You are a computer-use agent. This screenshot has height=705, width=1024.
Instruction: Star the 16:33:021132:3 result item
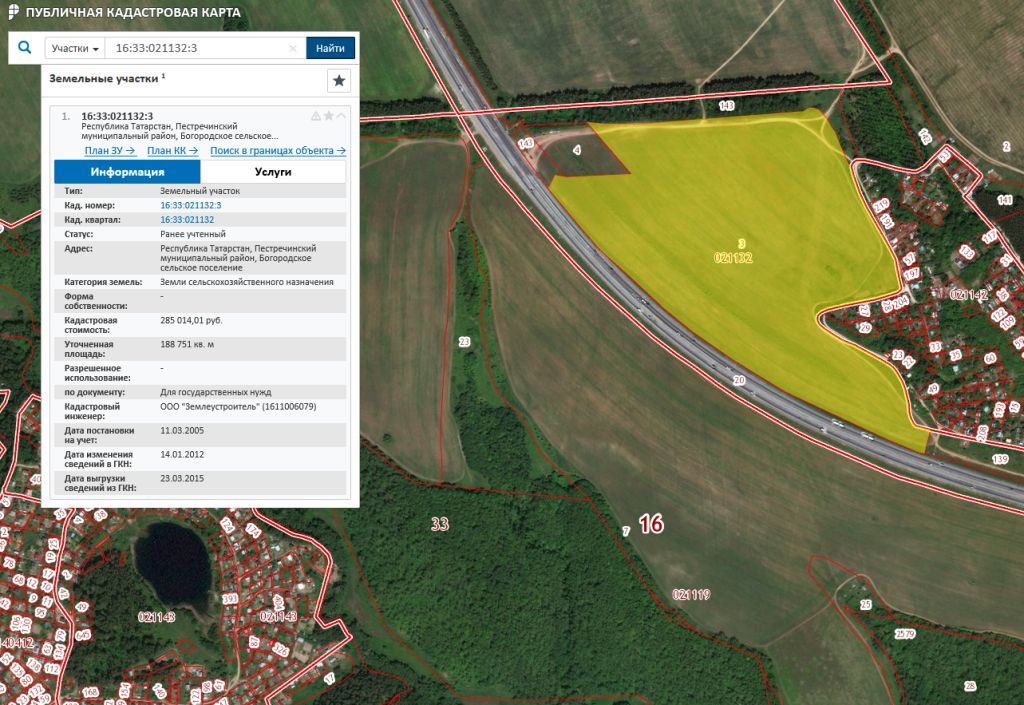coord(328,116)
